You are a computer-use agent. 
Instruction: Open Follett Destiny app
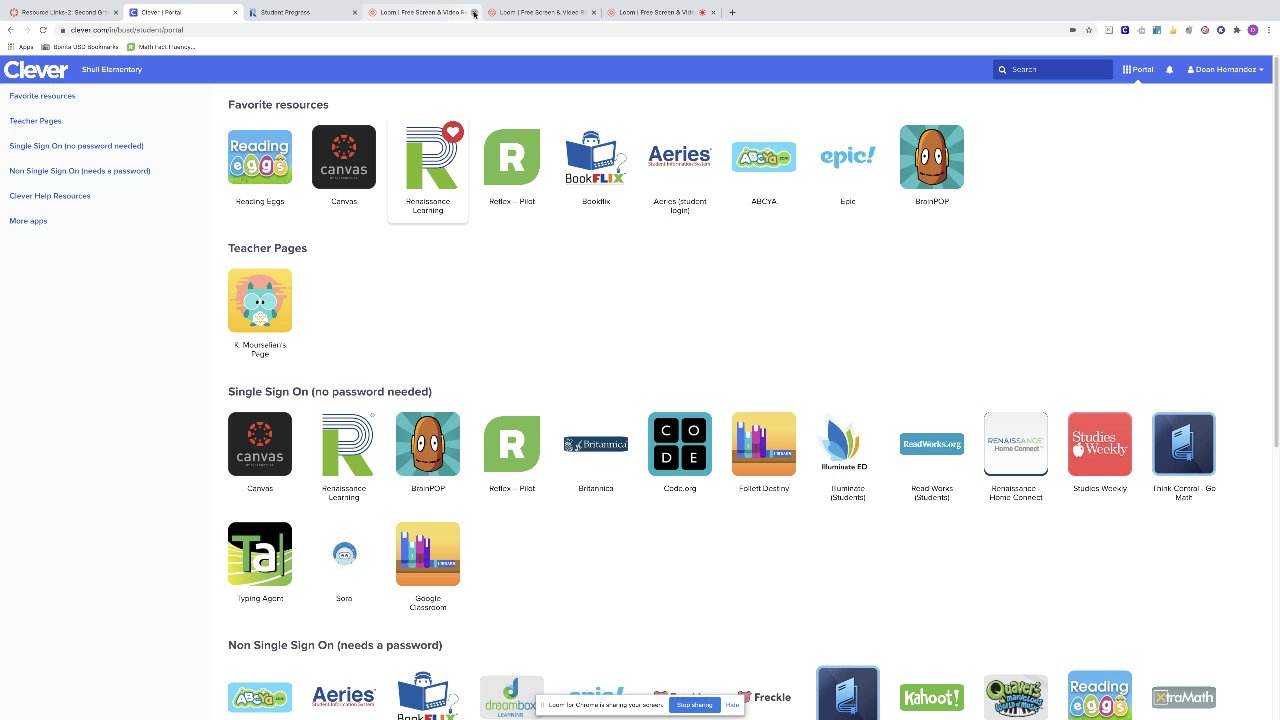tap(764, 444)
